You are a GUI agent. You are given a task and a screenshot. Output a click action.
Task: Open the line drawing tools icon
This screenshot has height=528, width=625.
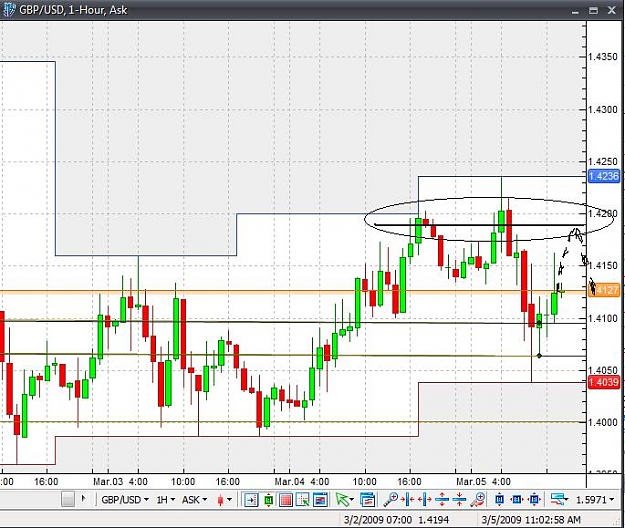coord(559,499)
